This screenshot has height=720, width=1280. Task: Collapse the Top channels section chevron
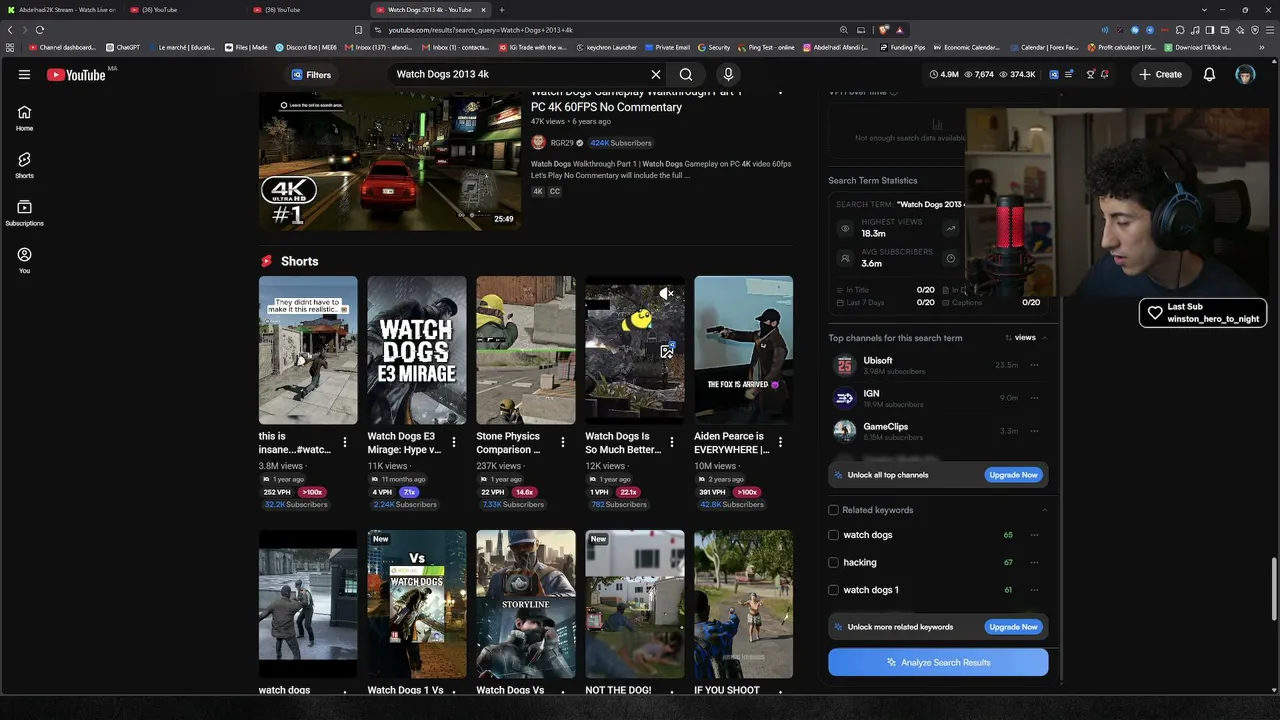(x=1045, y=338)
